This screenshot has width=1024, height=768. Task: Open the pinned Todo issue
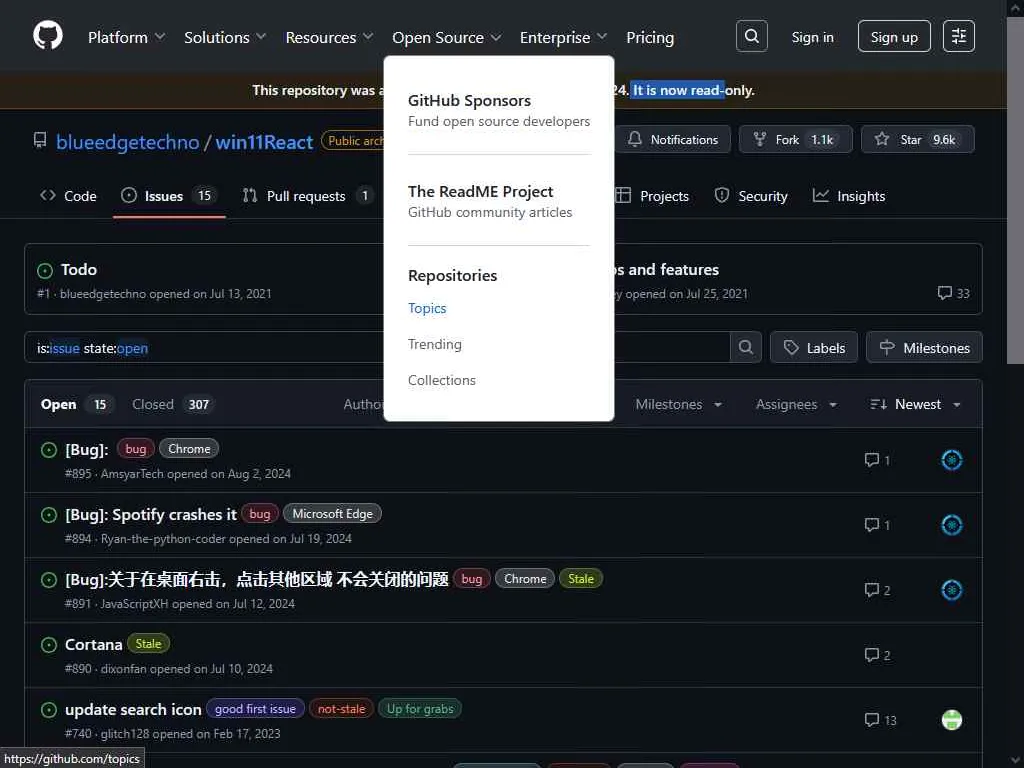(79, 270)
